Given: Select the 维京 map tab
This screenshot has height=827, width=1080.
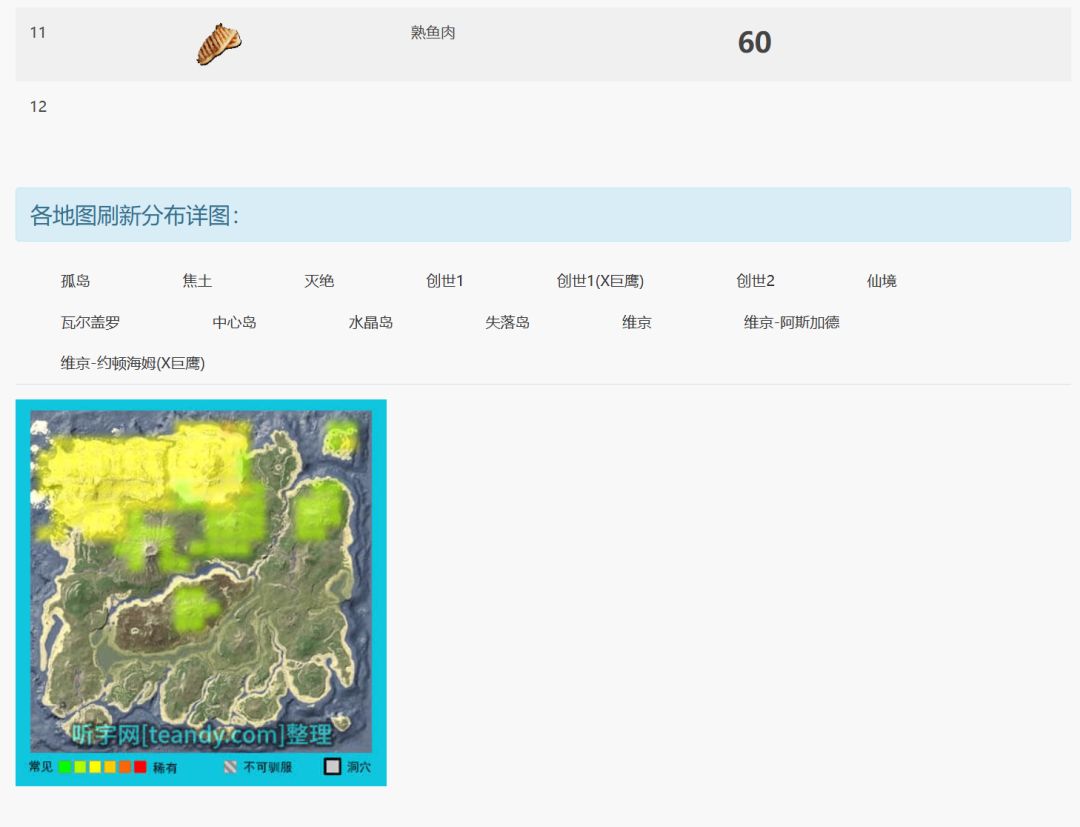Looking at the screenshot, I should point(636,322).
